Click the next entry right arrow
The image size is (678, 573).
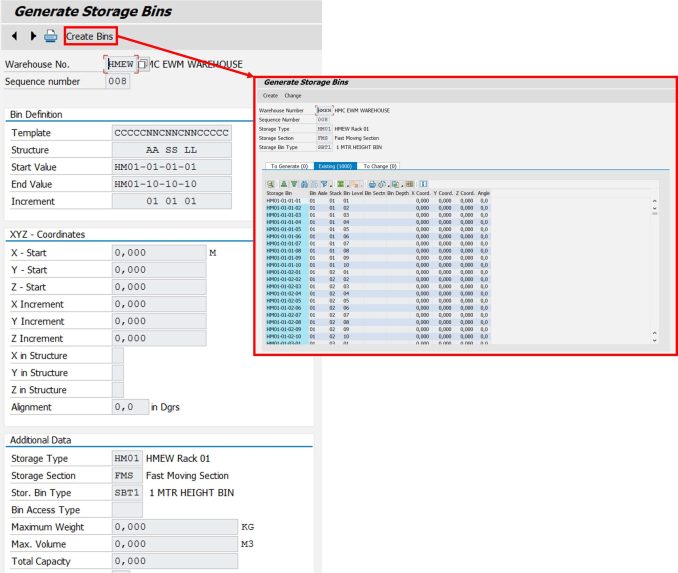click(33, 37)
